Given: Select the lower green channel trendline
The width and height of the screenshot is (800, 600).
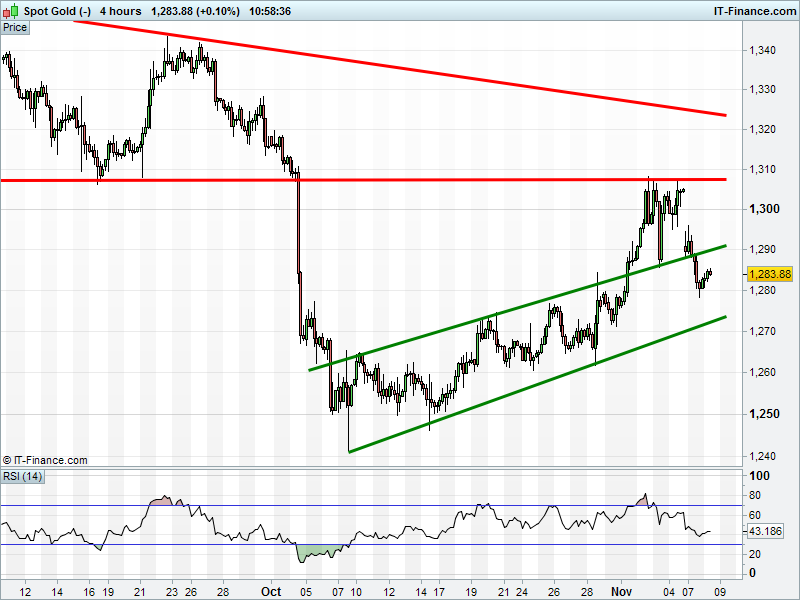Looking at the screenshot, I should click(537, 384).
